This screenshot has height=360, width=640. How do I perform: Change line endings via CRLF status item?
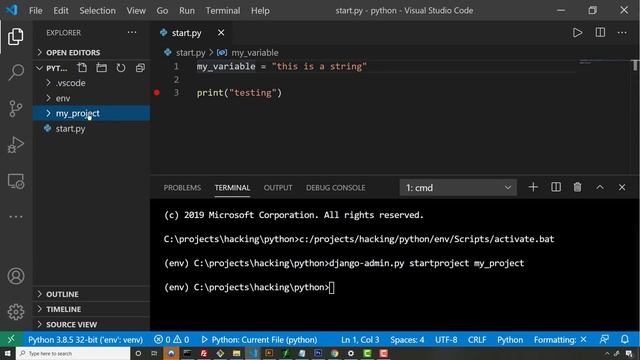pyautogui.click(x=477, y=340)
